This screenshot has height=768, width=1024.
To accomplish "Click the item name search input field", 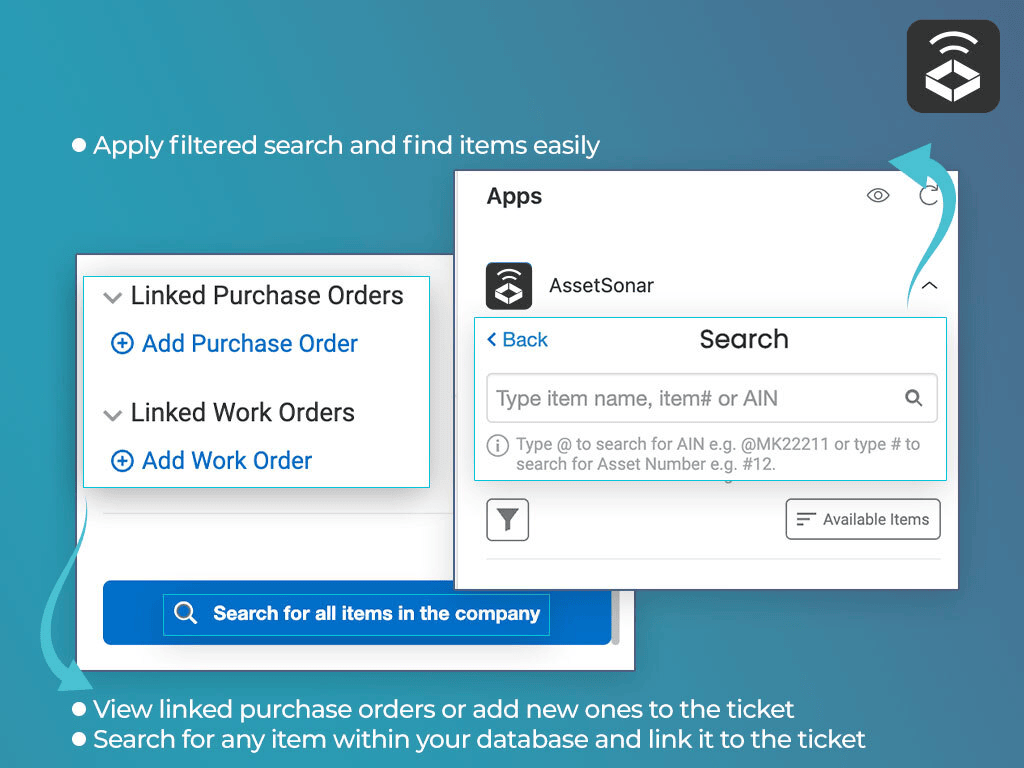I will pyautogui.click(x=690, y=398).
